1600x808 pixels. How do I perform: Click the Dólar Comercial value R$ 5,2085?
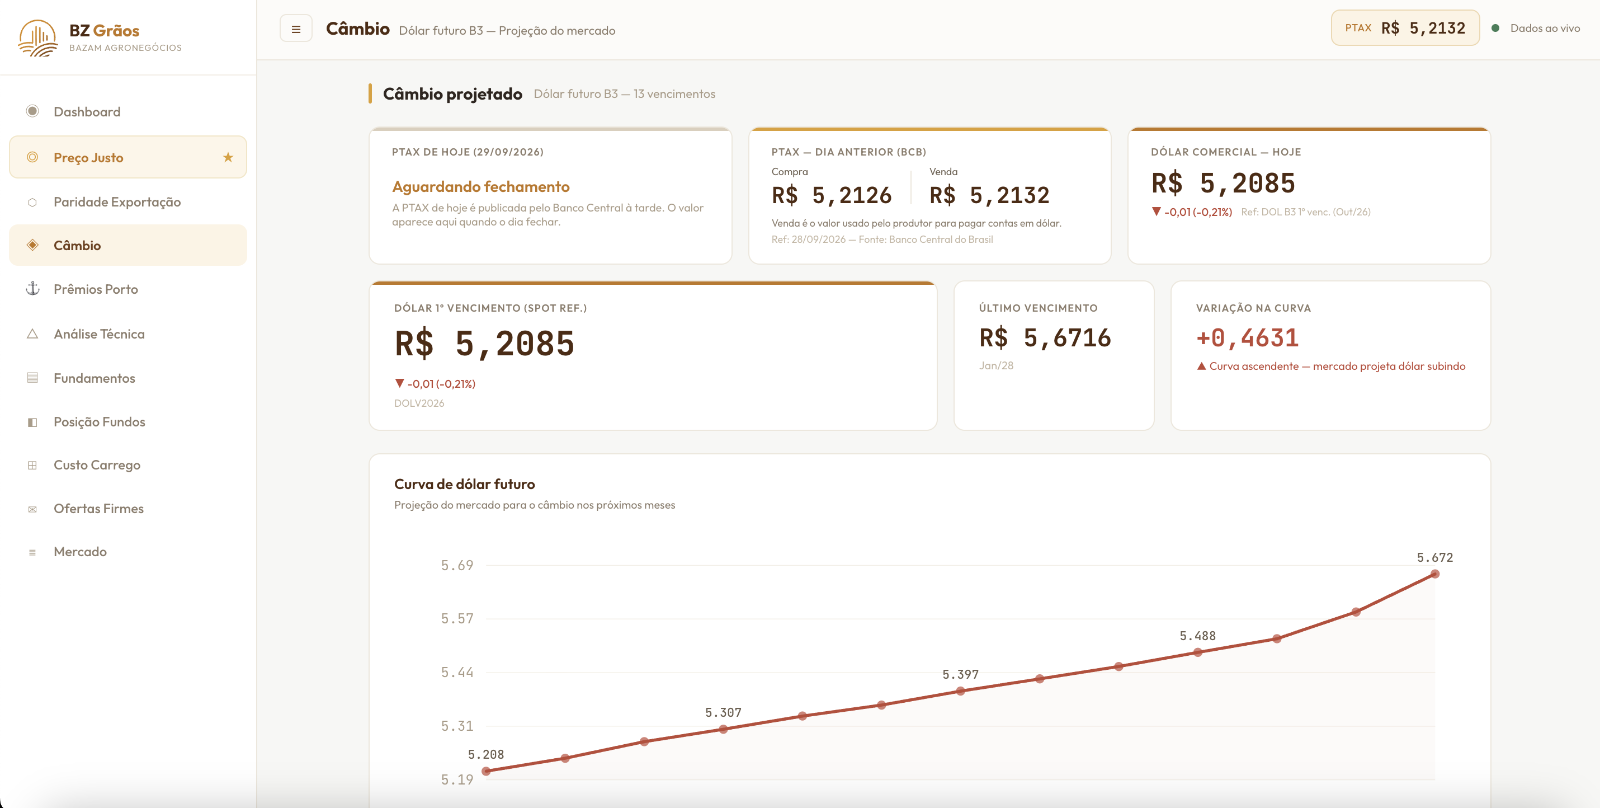point(1223,183)
